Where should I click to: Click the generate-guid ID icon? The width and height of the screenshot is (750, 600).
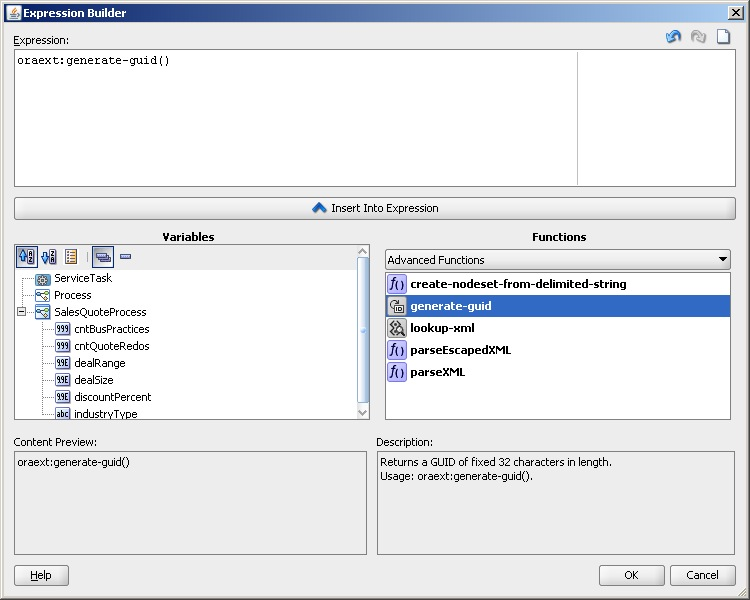397,306
